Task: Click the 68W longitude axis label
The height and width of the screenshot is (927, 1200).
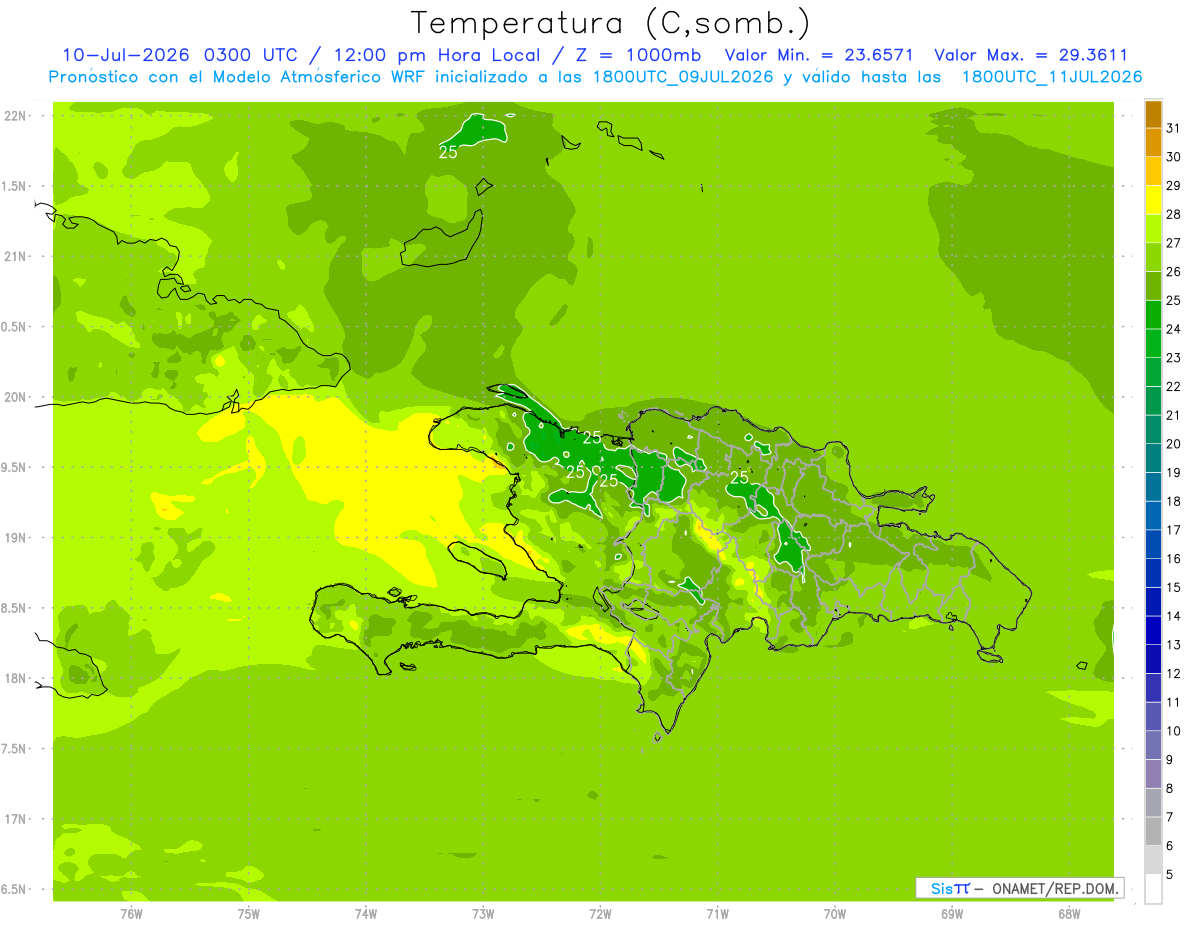Action: click(1069, 913)
